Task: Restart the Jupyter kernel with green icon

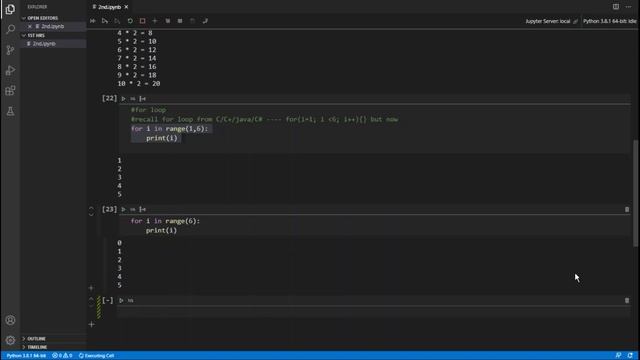Action: (130, 21)
